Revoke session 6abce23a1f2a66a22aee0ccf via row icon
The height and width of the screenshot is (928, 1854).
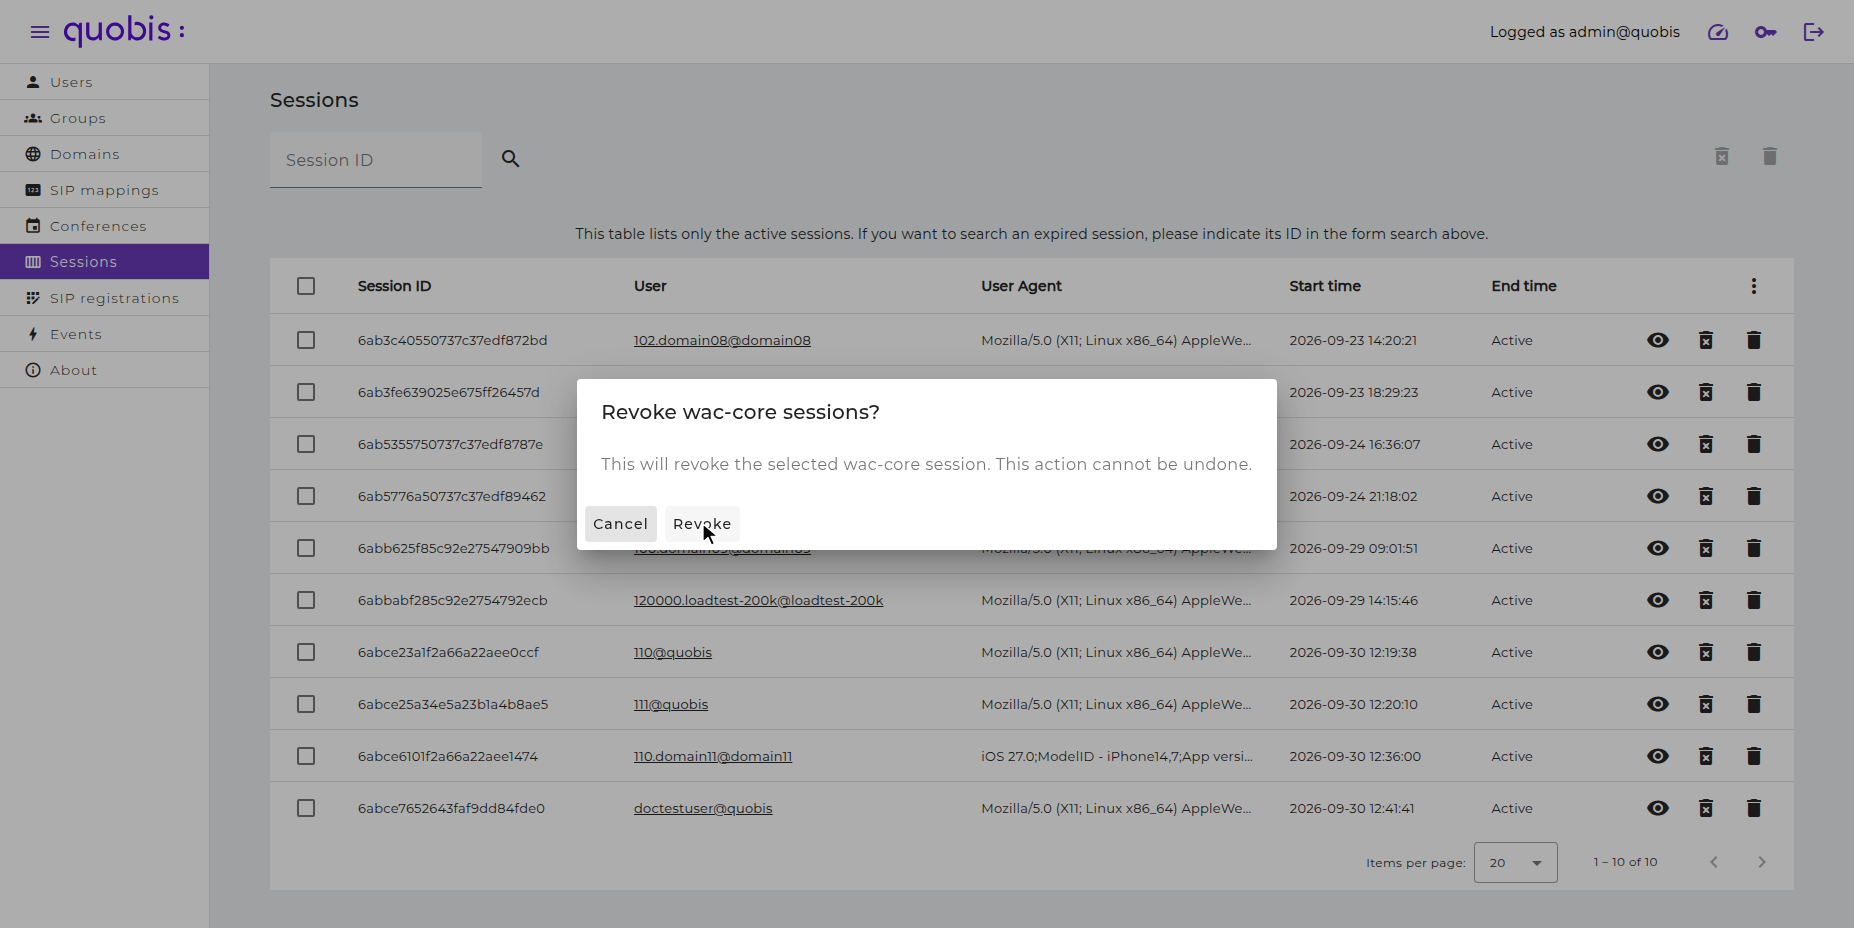click(1706, 652)
